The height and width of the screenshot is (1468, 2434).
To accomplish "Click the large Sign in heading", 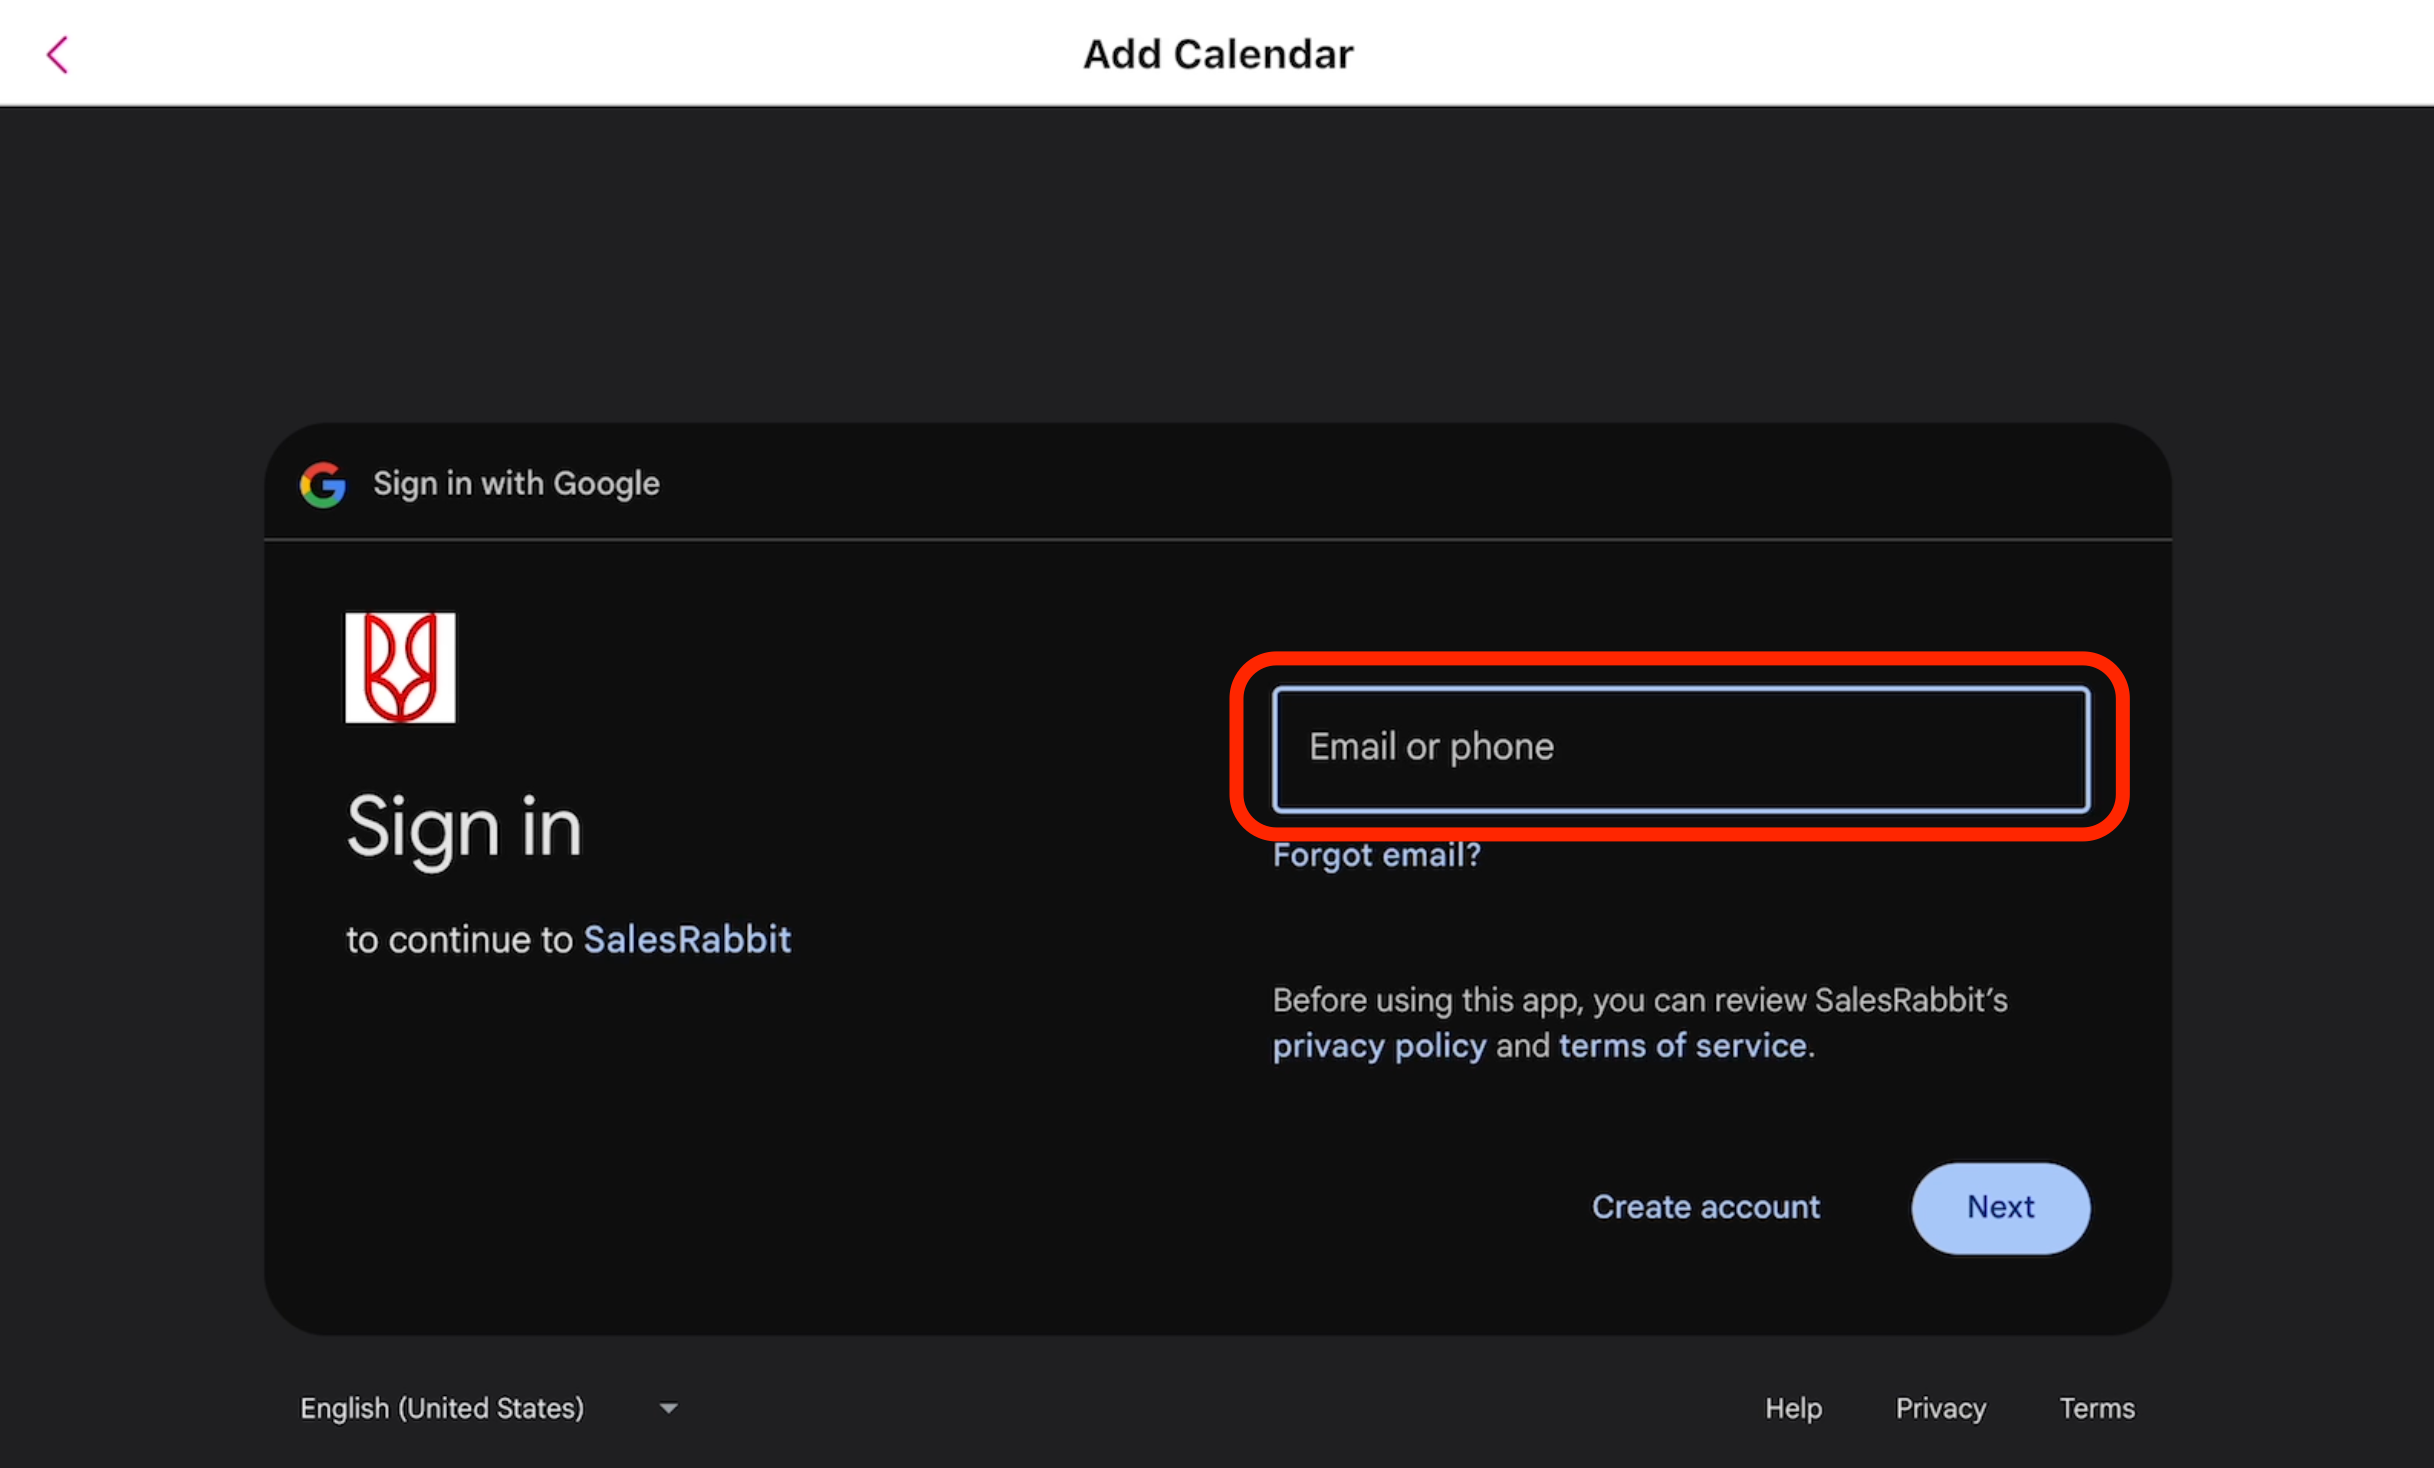I will [x=464, y=828].
